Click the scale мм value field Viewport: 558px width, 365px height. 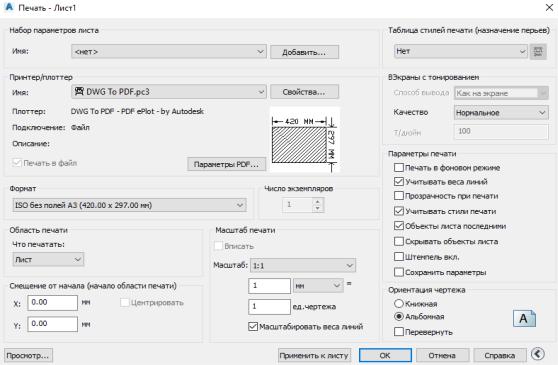pos(269,286)
